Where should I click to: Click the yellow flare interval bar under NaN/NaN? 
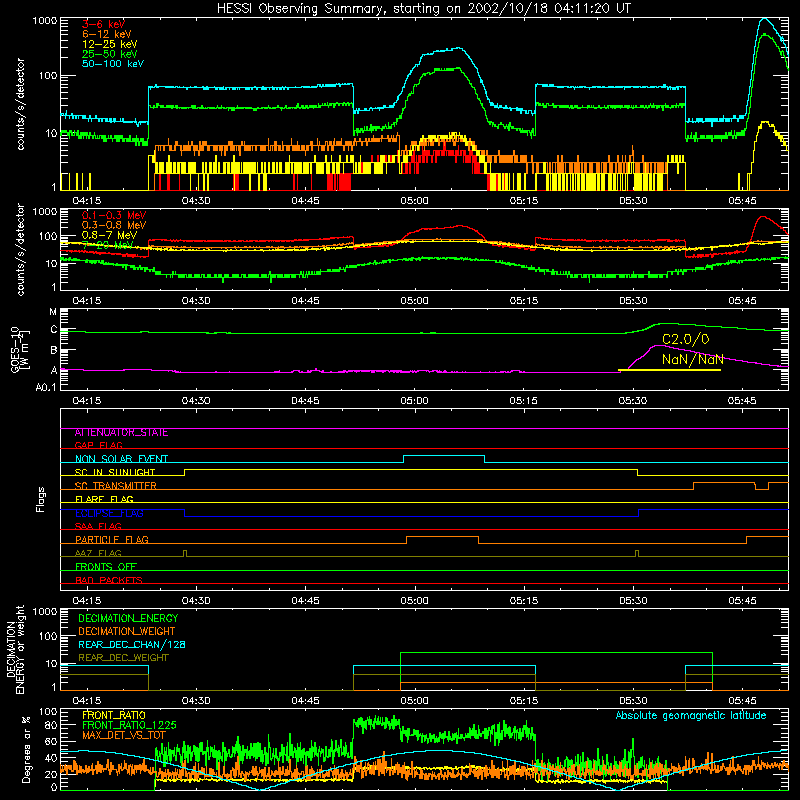[x=669, y=370]
